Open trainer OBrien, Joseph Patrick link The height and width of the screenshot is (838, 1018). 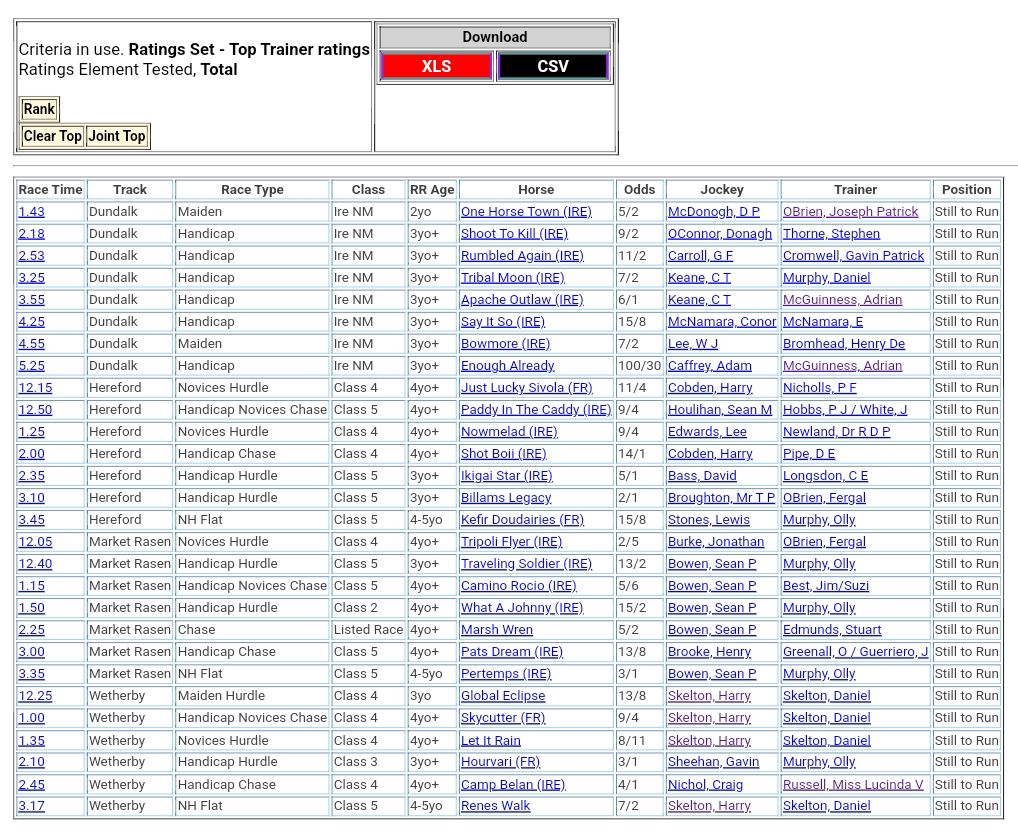click(x=850, y=212)
